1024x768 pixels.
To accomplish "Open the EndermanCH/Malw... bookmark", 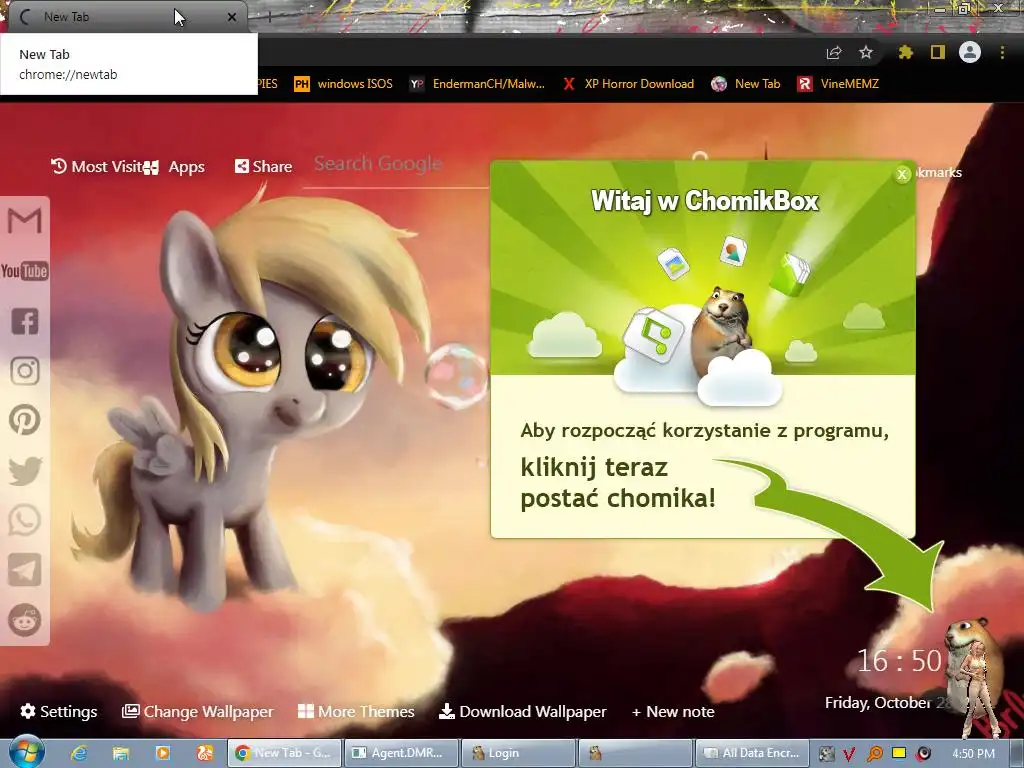I will [x=477, y=84].
